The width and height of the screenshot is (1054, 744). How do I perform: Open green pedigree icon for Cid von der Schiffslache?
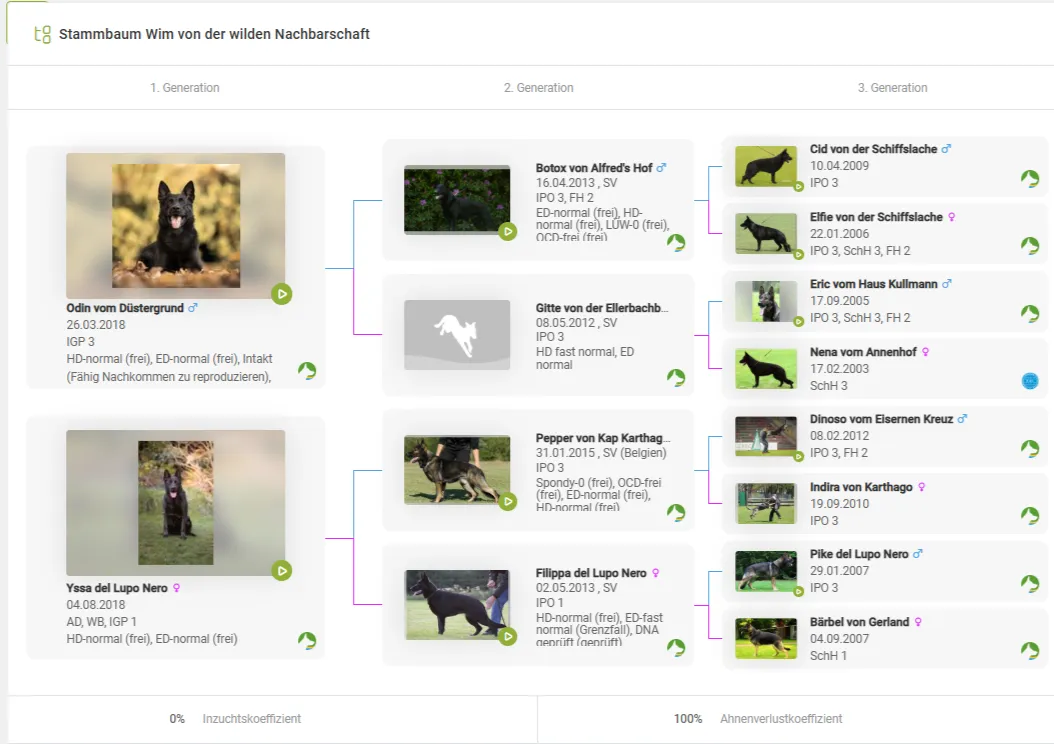(1029, 178)
